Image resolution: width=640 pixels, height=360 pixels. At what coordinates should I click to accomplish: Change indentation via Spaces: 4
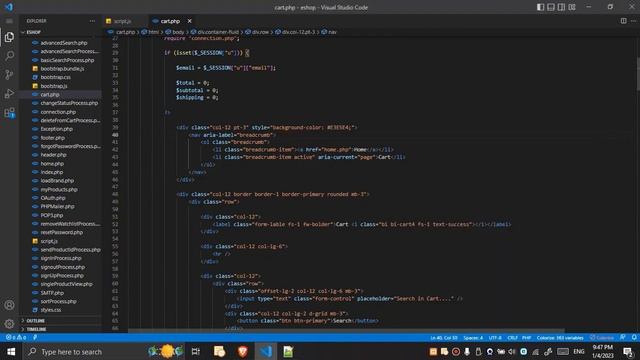[x=473, y=338]
